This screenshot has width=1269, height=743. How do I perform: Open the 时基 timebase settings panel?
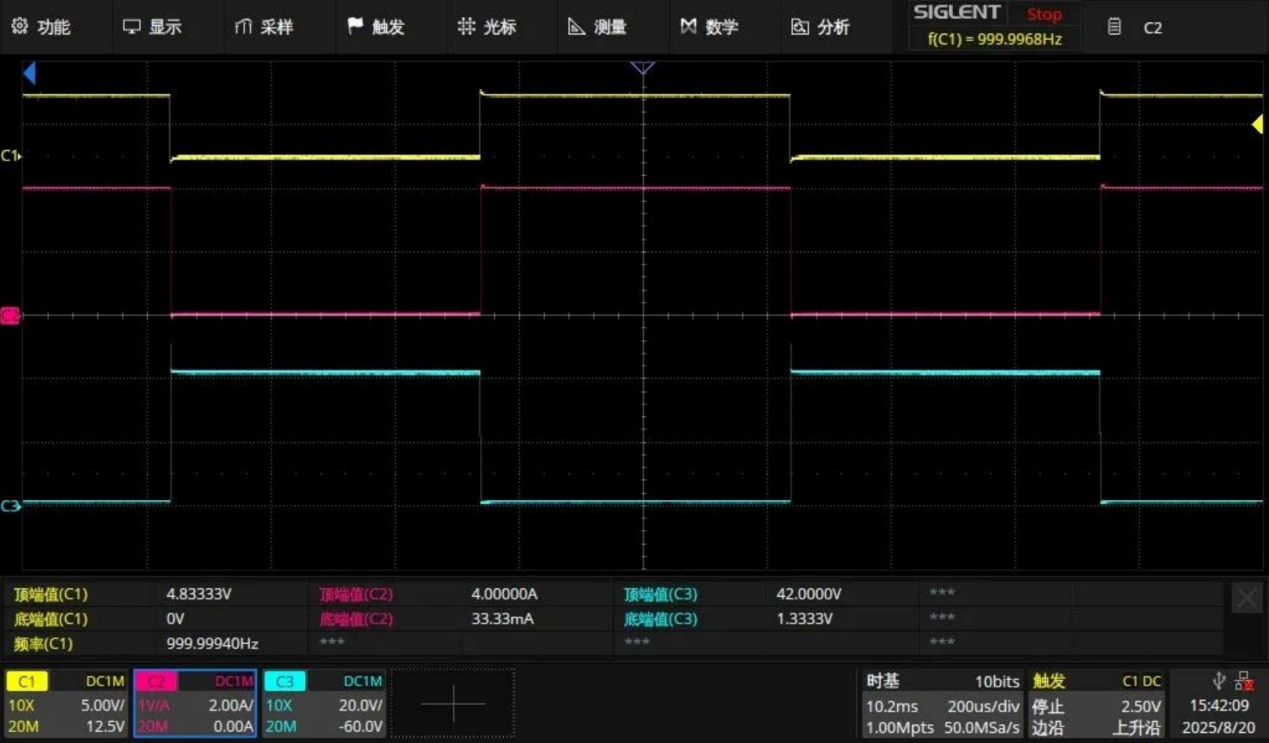(x=942, y=704)
